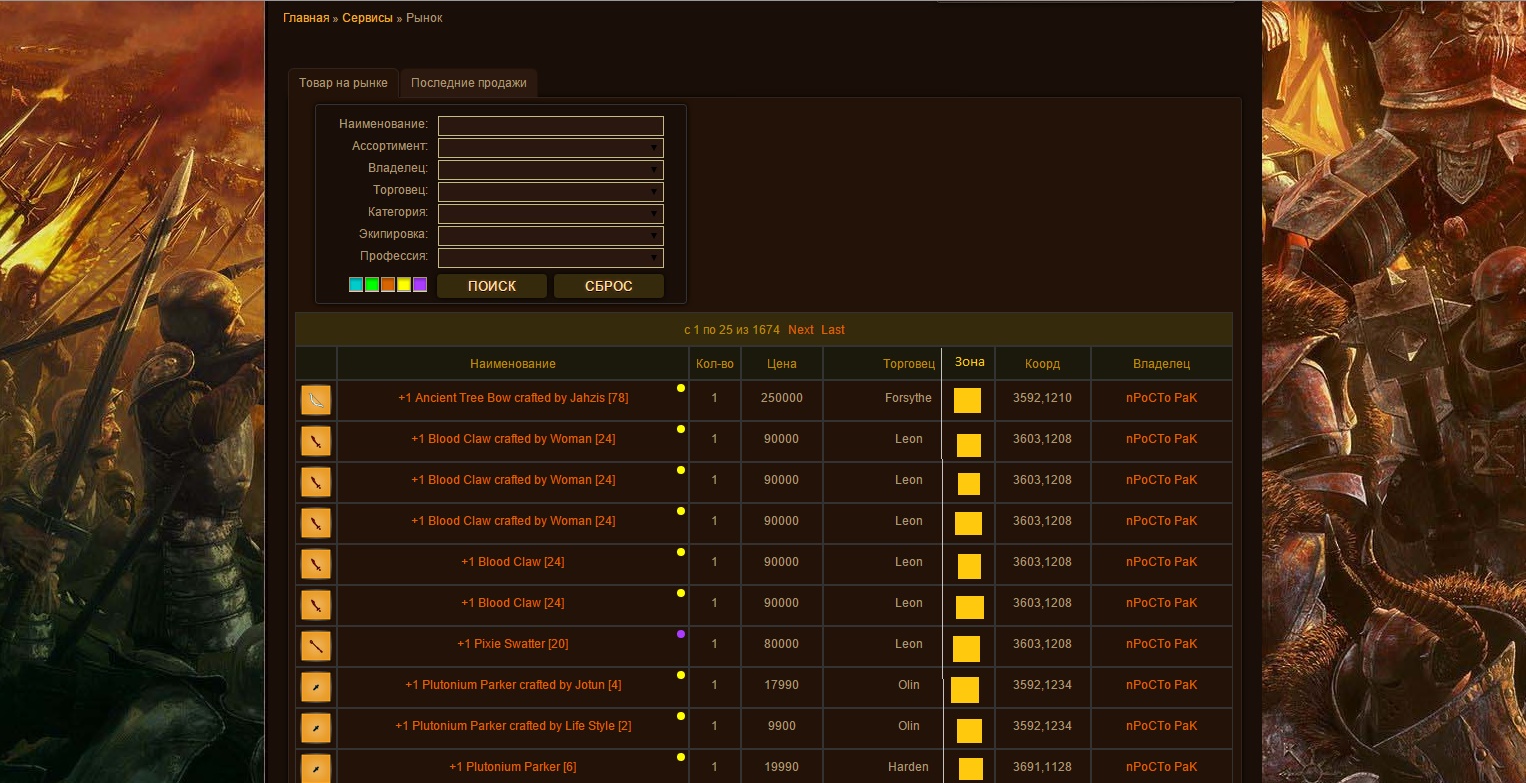Click the price 250000

tap(781, 398)
